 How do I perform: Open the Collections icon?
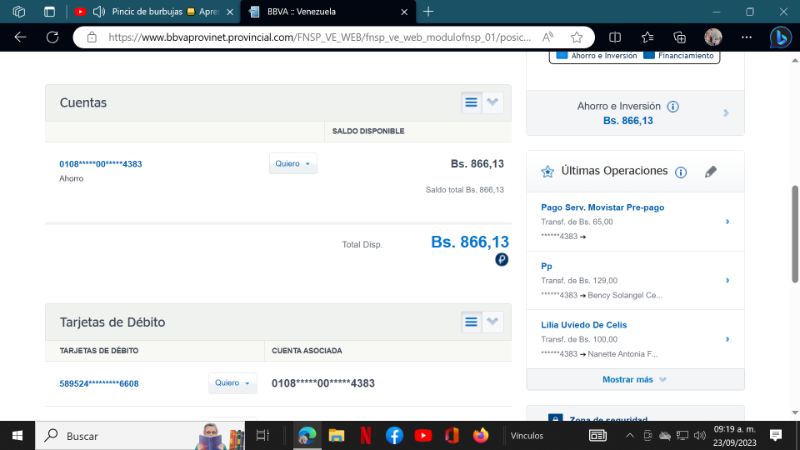pyautogui.click(x=680, y=37)
